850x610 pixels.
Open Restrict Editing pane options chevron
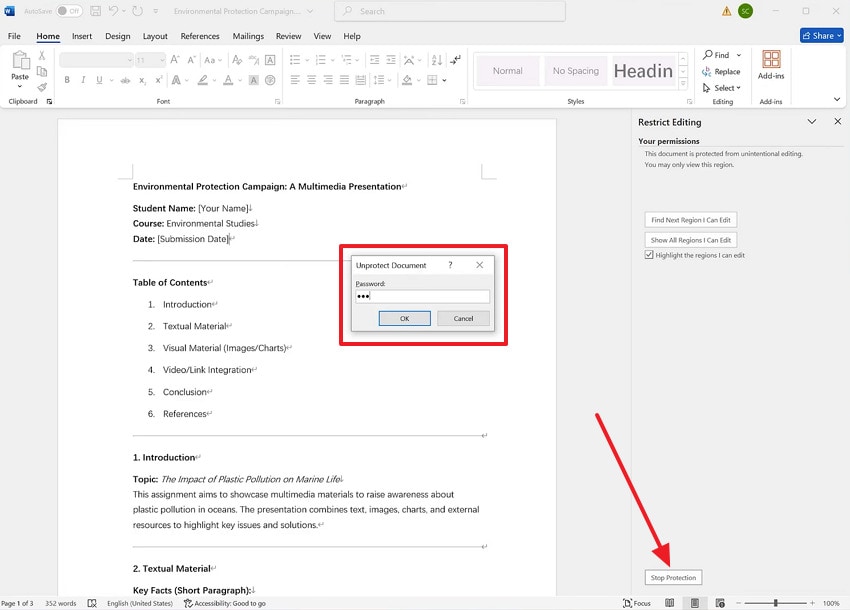point(812,121)
